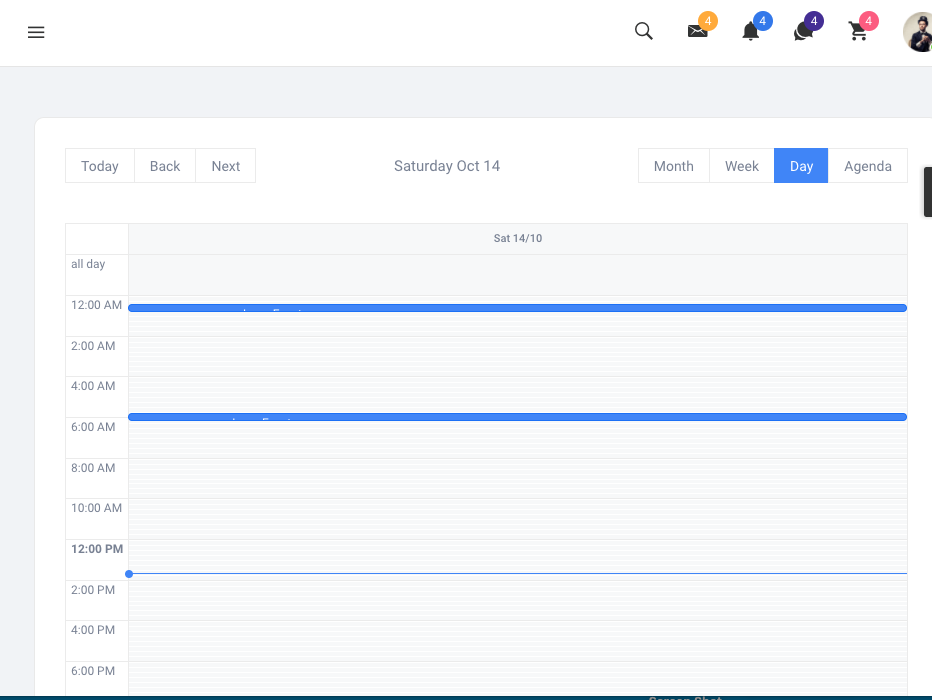Click the 6:00 PM time label

point(93,671)
